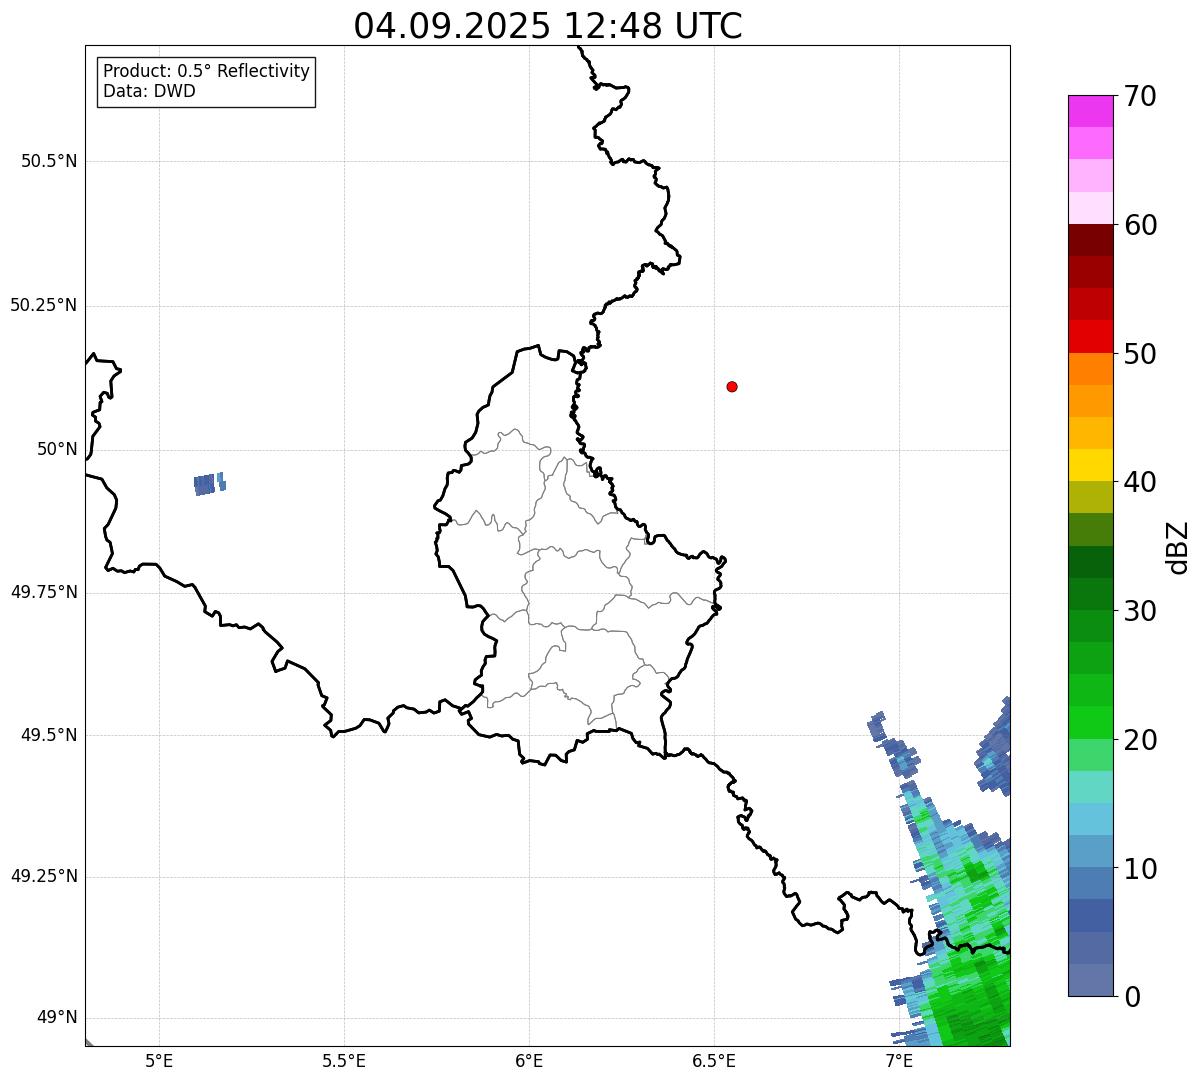Click the title 04.09.2025 12:48 UTC
The image size is (1202, 1081).
coord(548,25)
